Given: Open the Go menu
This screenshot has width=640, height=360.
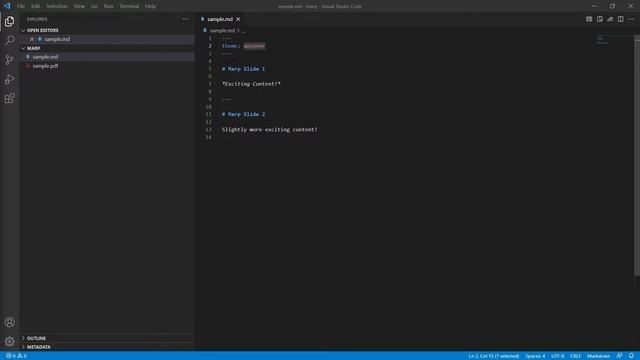Looking at the screenshot, I should (x=94, y=6).
